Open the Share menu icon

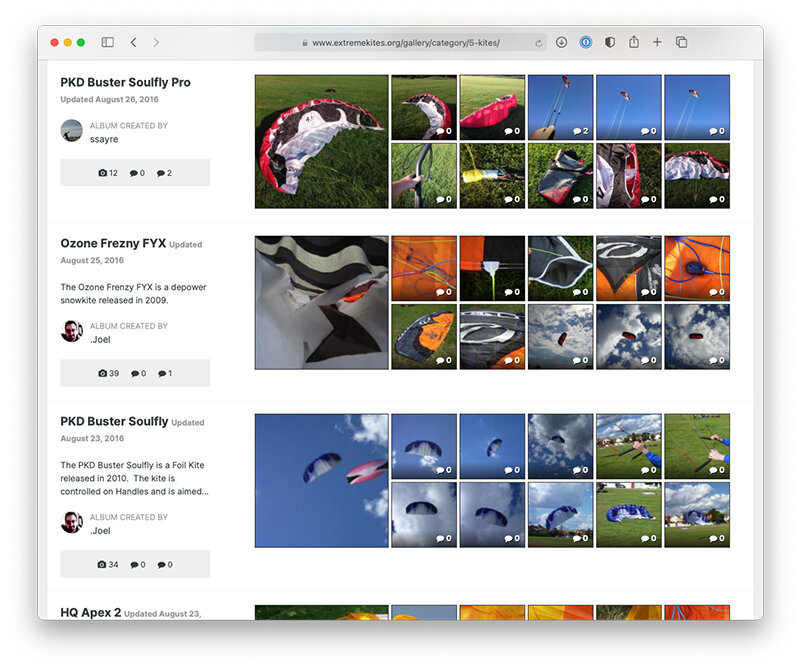[634, 42]
